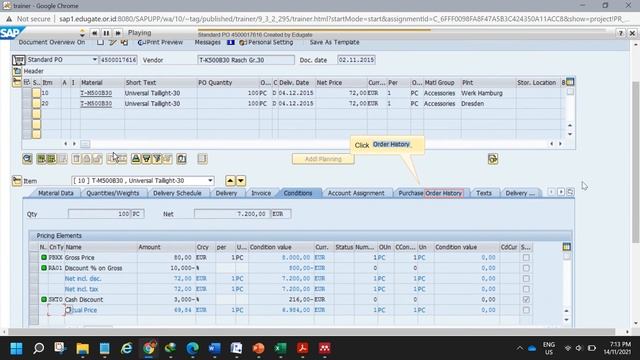Image resolution: width=640 pixels, height=360 pixels.
Task: Open the tab list menu icon
Action: (570, 192)
